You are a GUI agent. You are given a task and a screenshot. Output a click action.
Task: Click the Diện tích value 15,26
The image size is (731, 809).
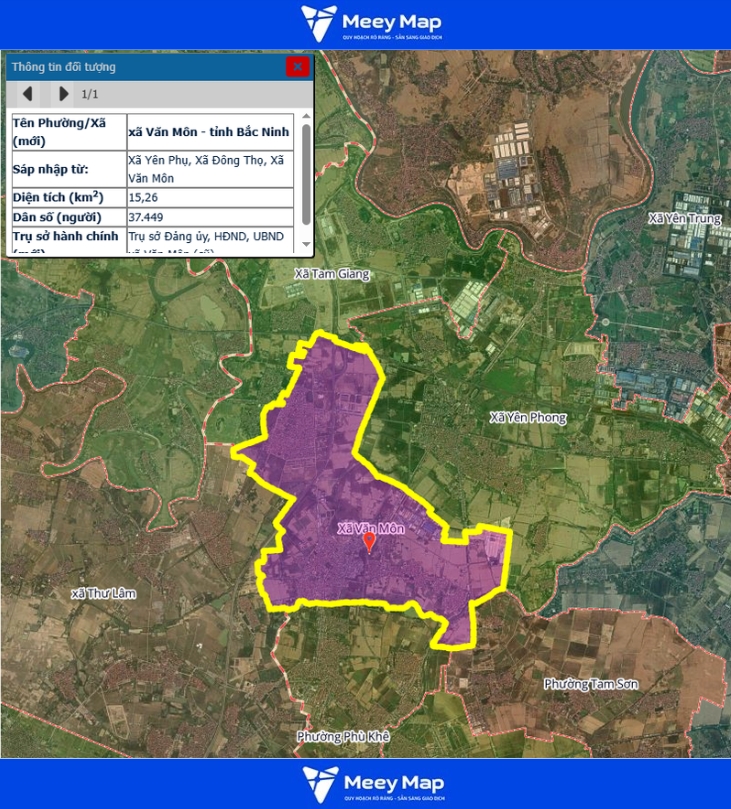143,197
